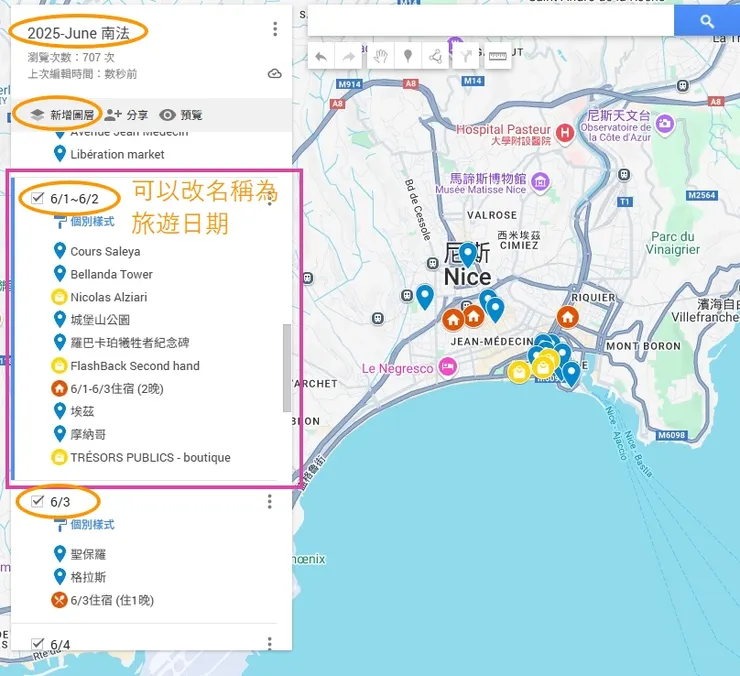The height and width of the screenshot is (676, 740).
Task: Click Nicolas Alziari yellow shop icon
Action: [x=59, y=297]
